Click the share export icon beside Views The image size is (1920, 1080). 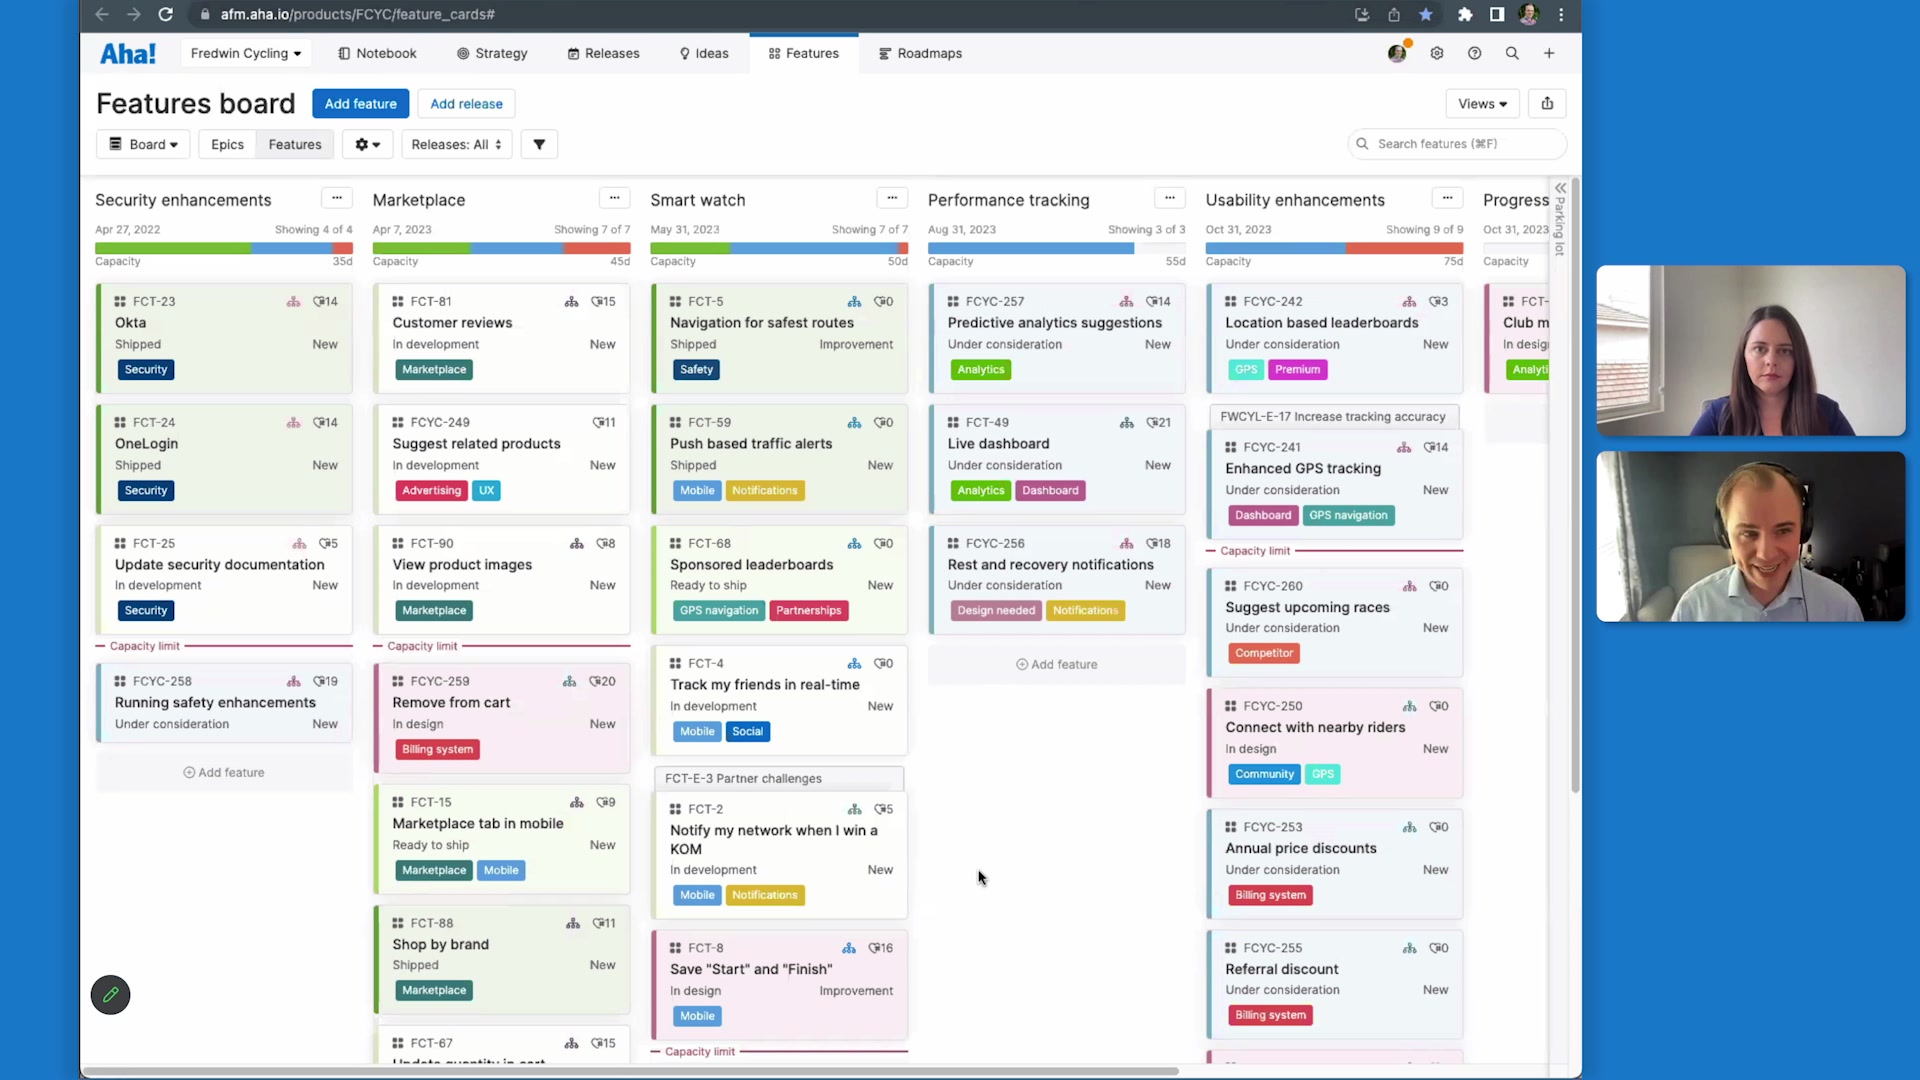(1547, 104)
